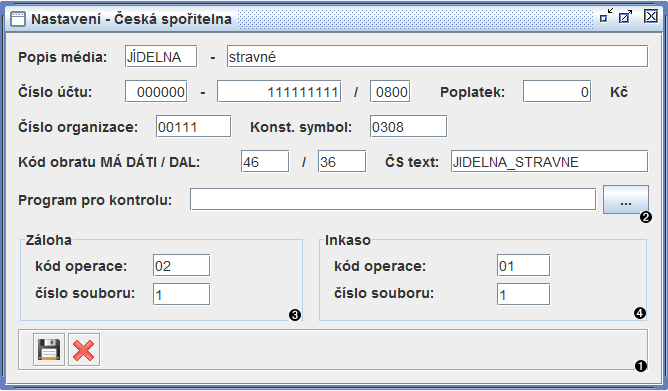Minimize the Nastavení window

[x=606, y=16]
